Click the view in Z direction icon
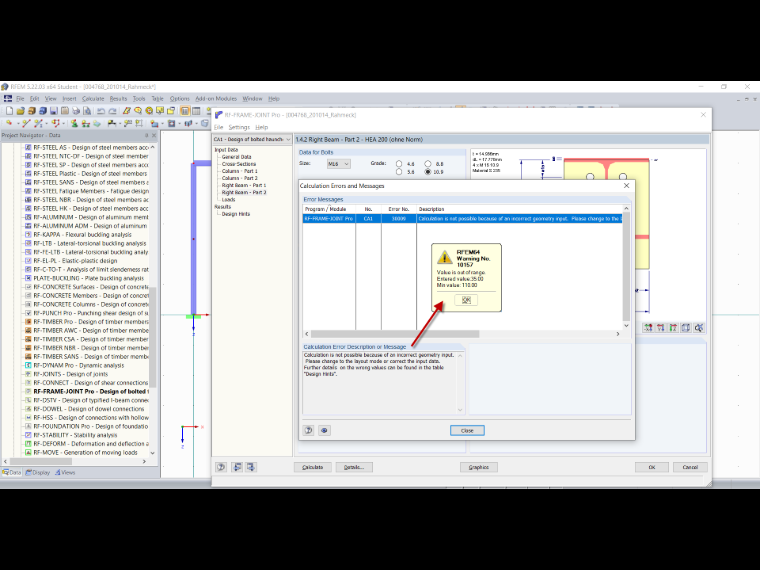This screenshot has width=760, height=570. coord(673,328)
